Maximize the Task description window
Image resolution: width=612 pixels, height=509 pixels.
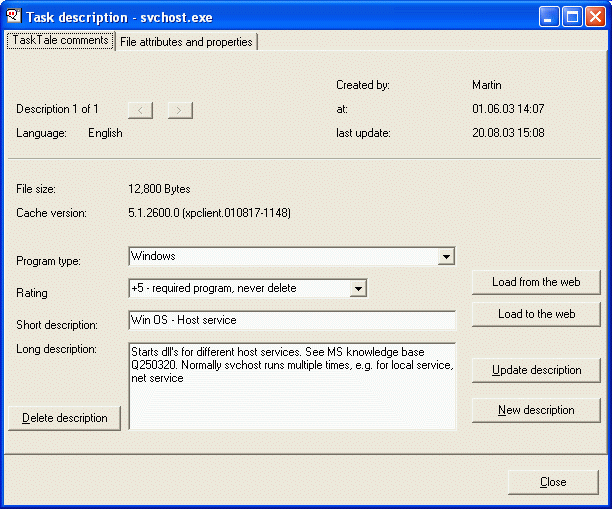(x=573, y=16)
